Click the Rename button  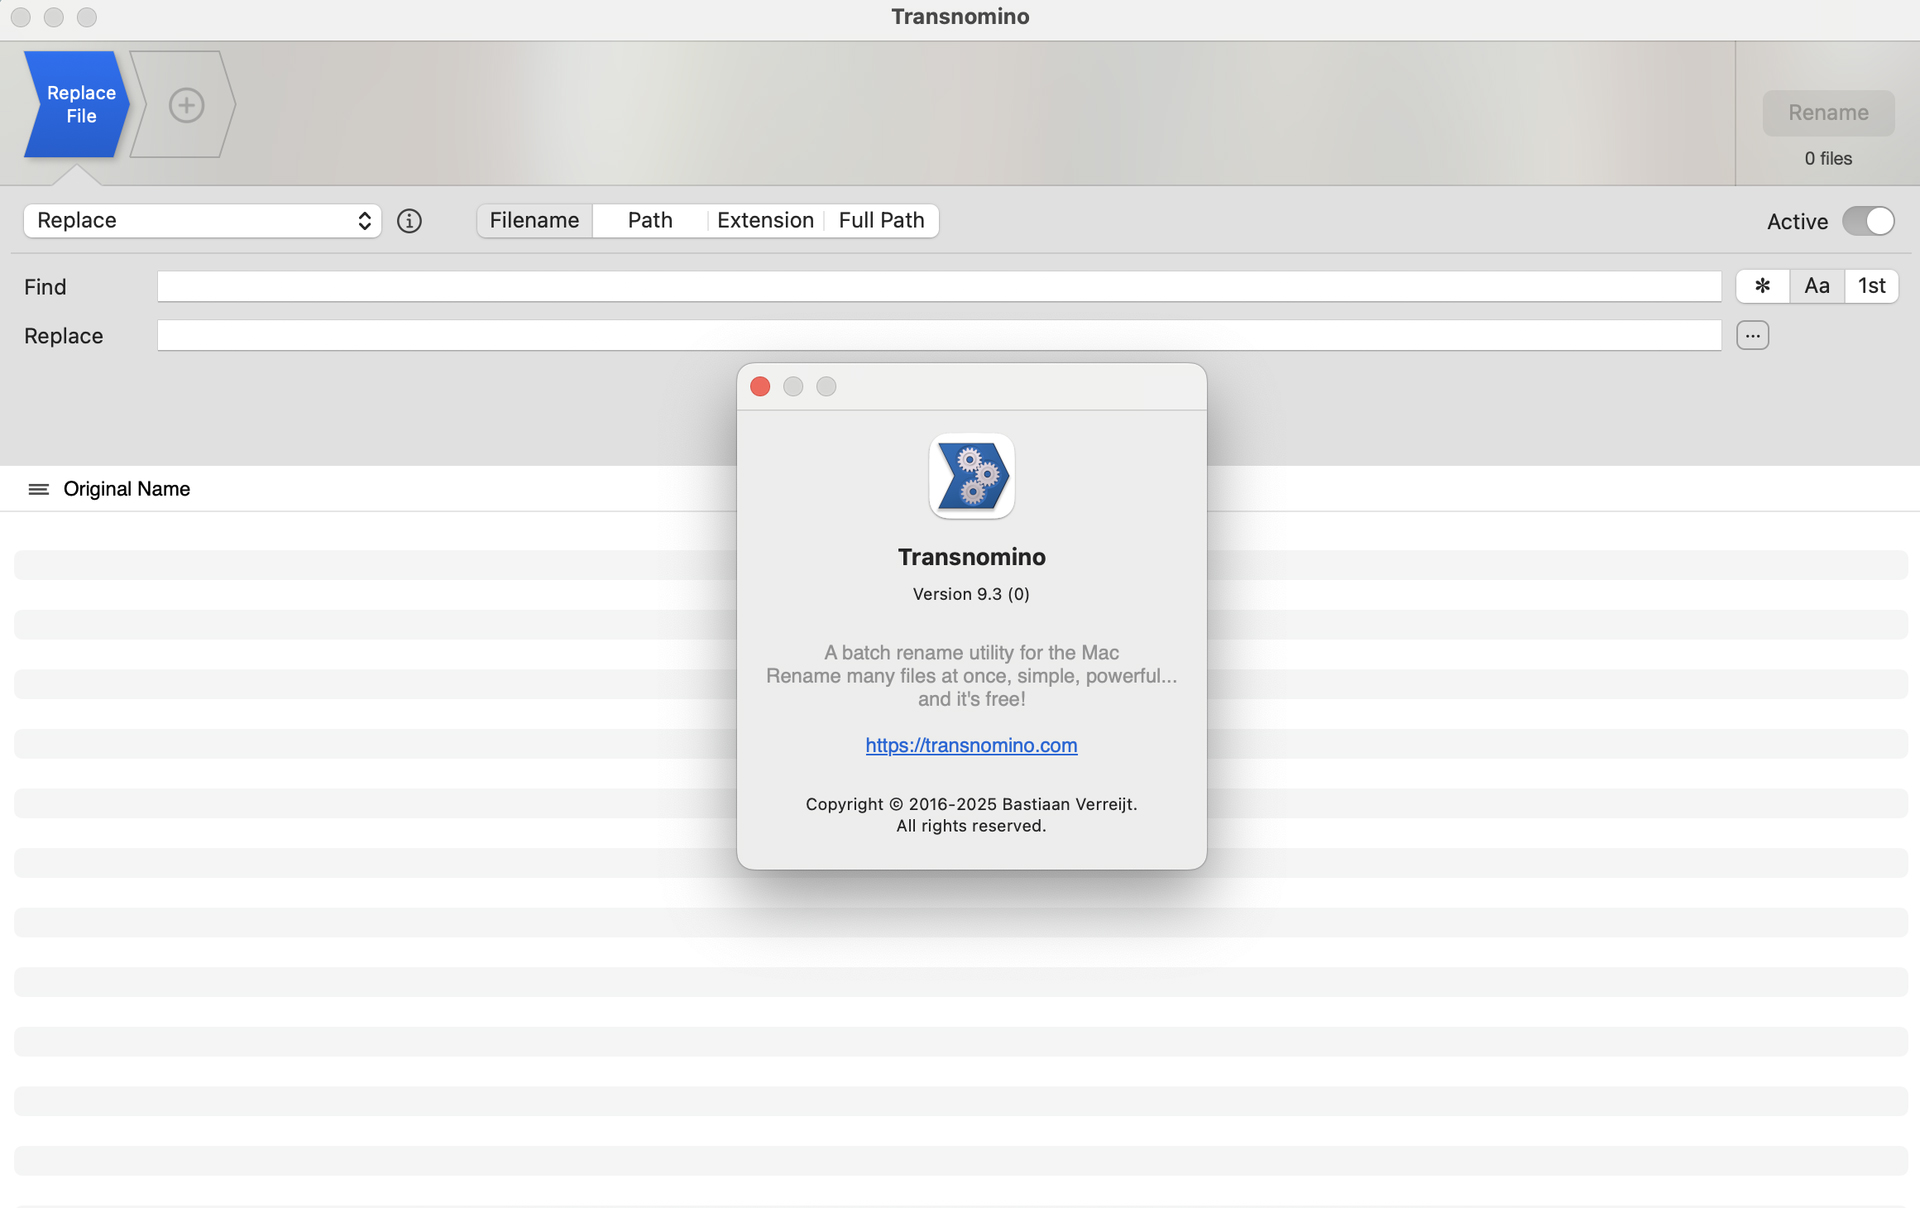(1828, 113)
